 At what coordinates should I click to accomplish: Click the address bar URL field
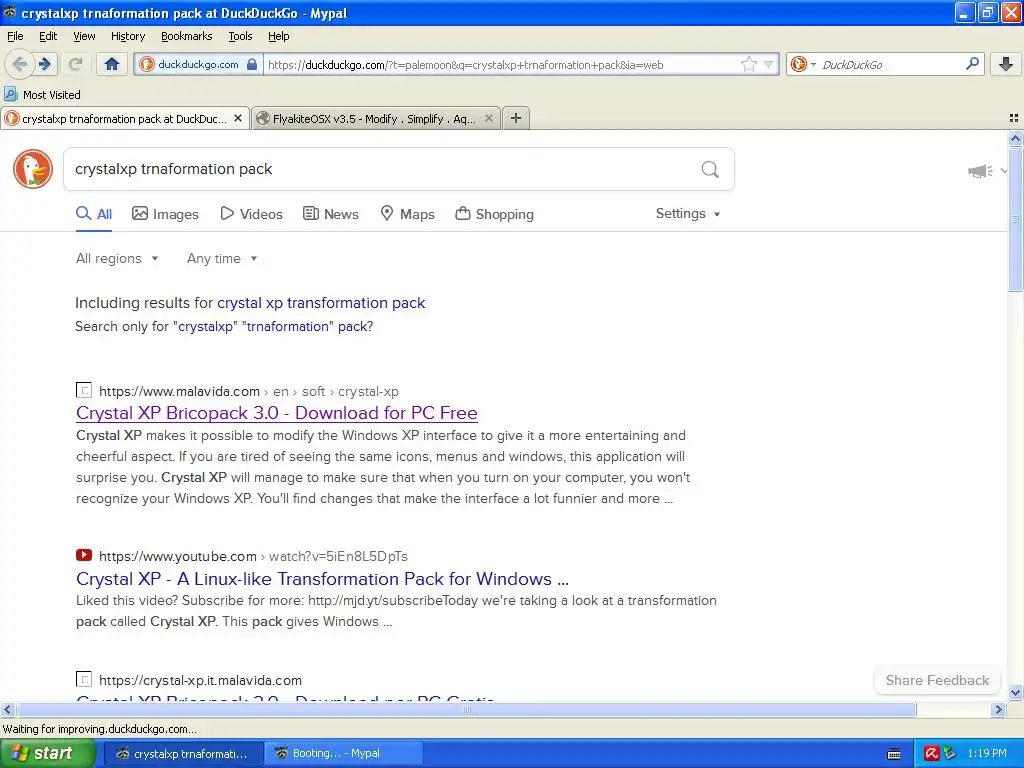502,64
